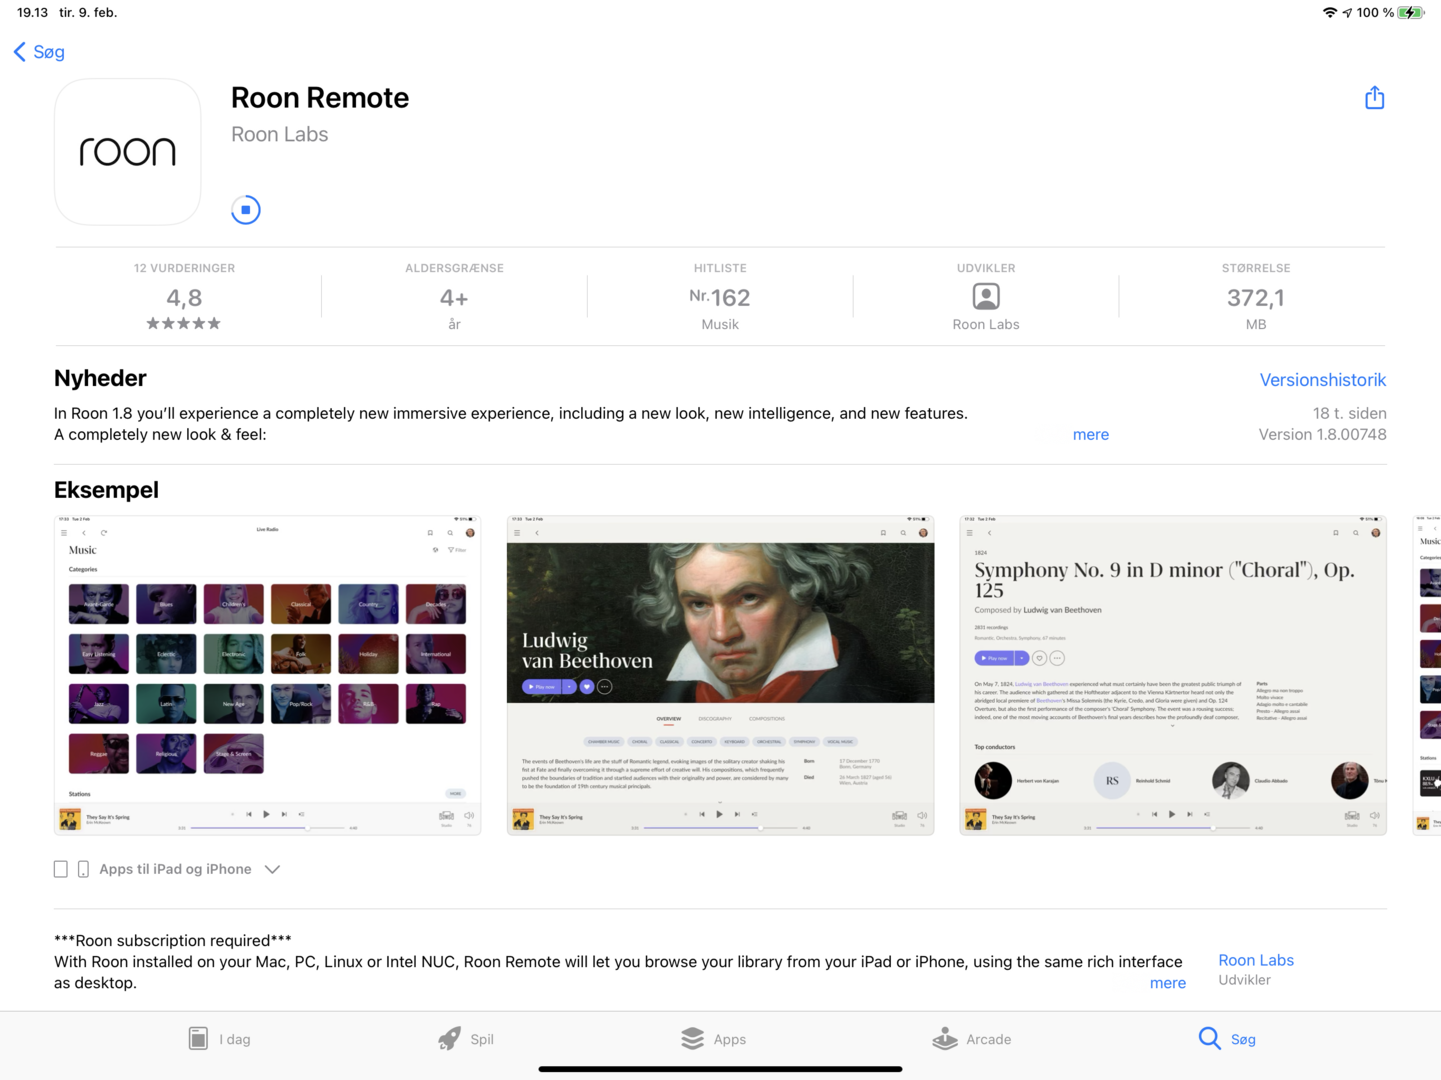Open the Roon app icon image
The image size is (1441, 1080).
(128, 152)
